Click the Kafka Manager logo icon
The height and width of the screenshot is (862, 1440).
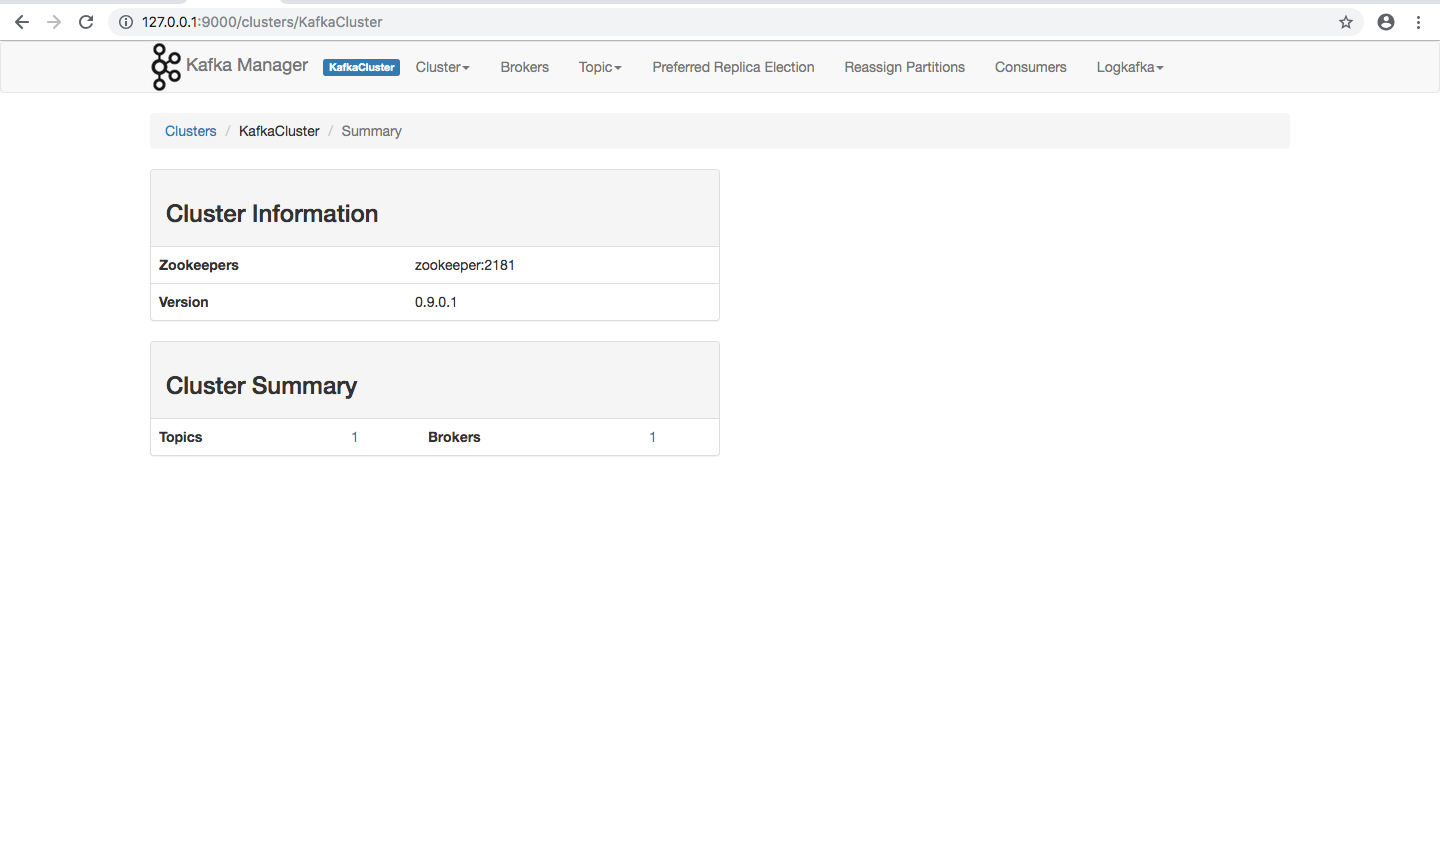tap(166, 67)
